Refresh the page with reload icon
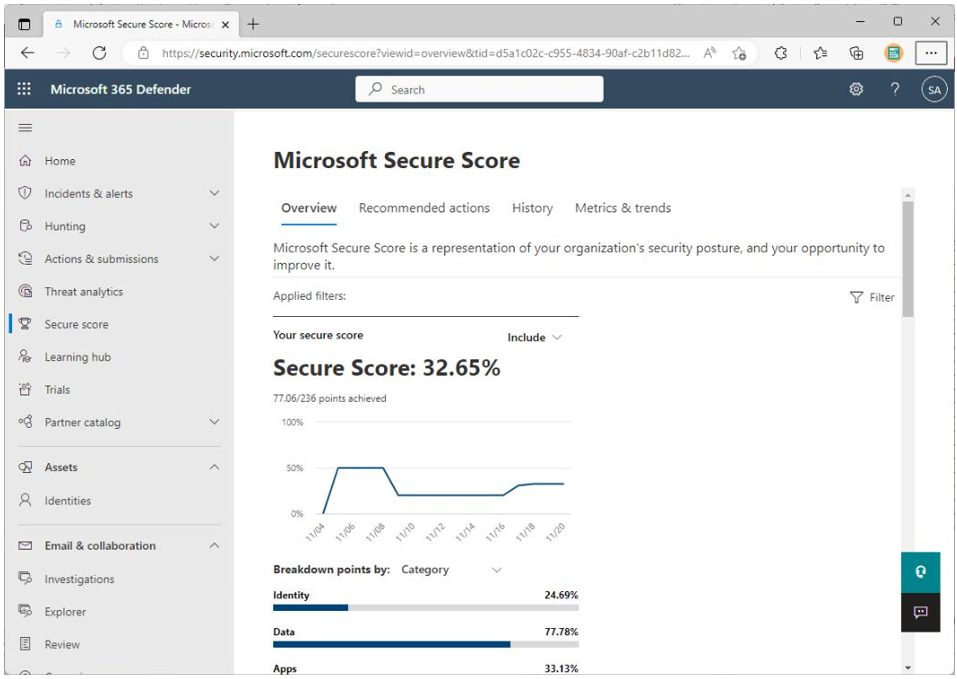 (99, 53)
